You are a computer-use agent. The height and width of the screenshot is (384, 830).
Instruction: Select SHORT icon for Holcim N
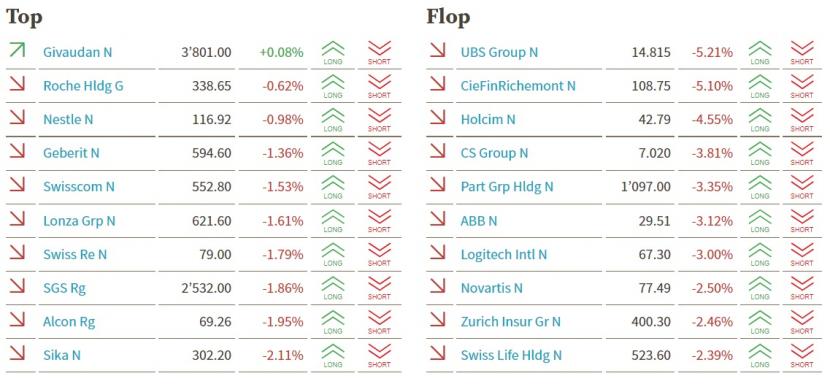(802, 120)
